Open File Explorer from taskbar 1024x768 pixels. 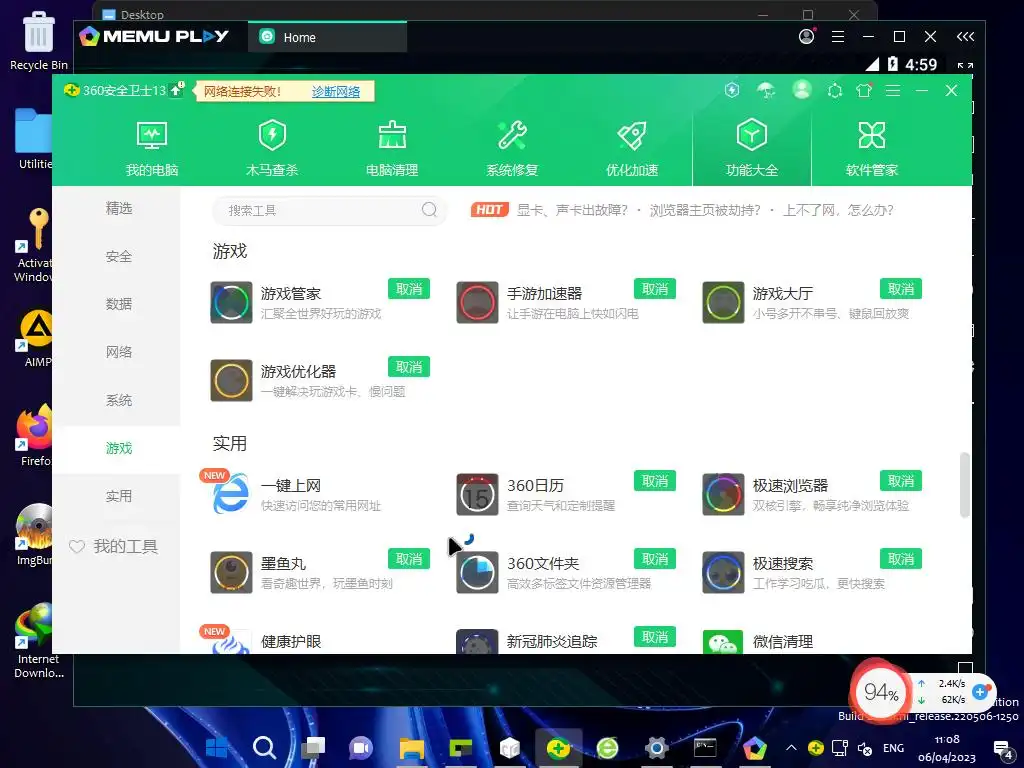tap(411, 748)
